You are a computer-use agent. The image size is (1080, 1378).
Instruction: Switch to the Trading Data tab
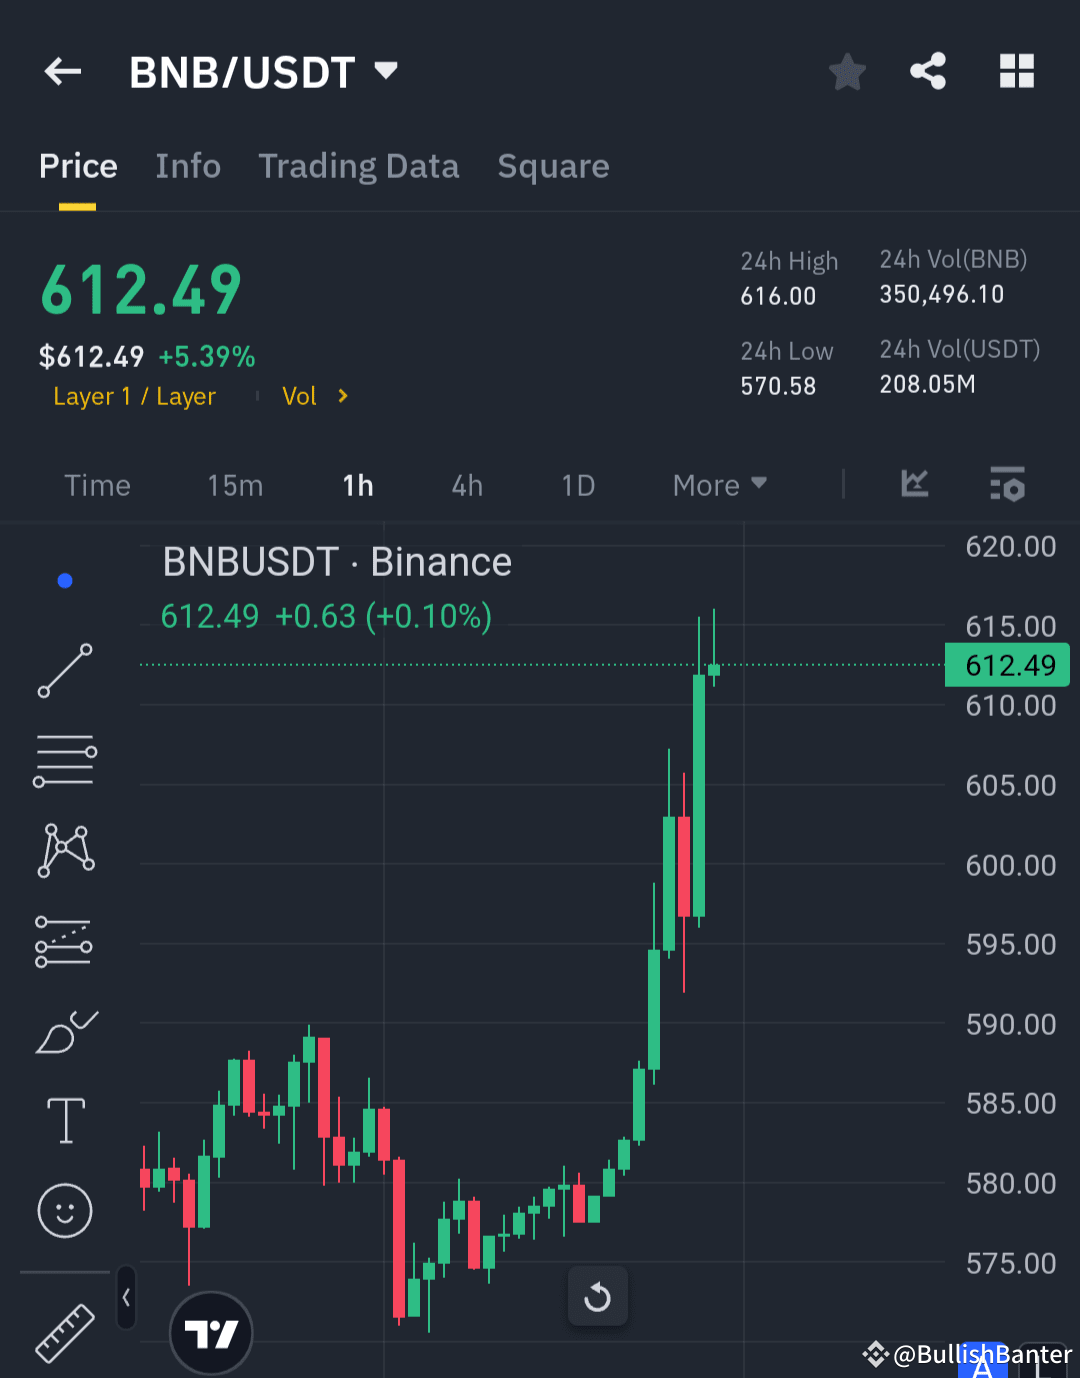[x=359, y=166]
